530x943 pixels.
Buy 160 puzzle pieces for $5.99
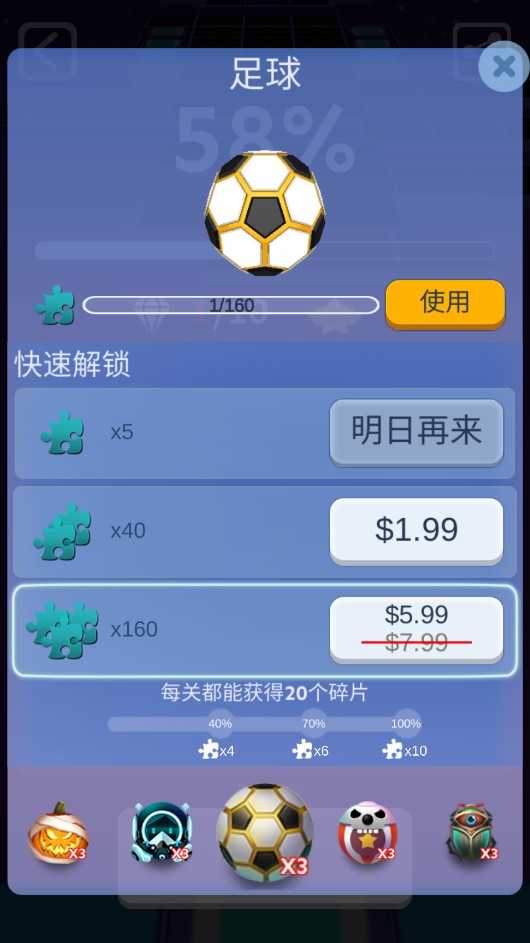pos(416,629)
